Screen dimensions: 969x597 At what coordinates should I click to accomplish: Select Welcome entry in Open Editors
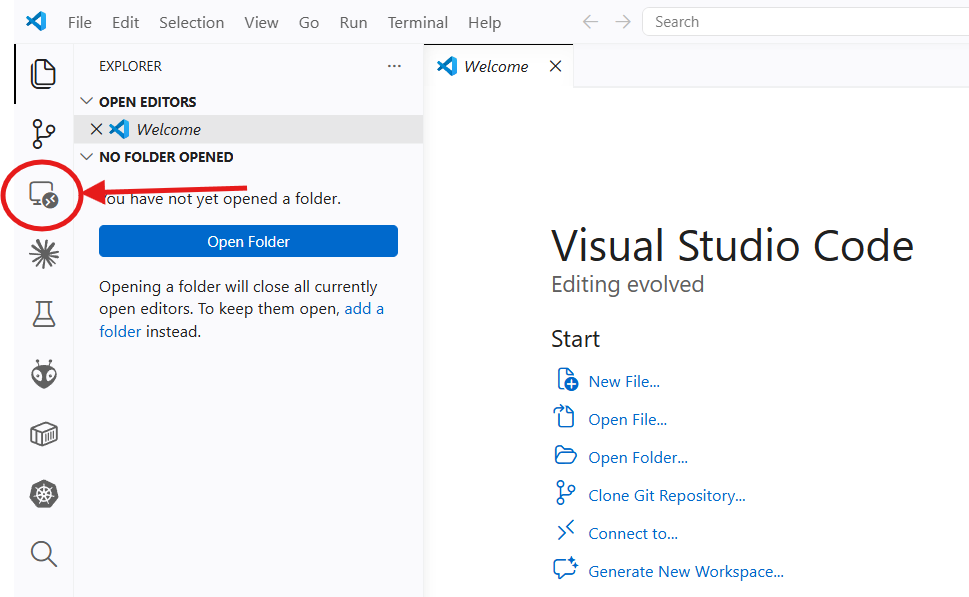(248, 129)
